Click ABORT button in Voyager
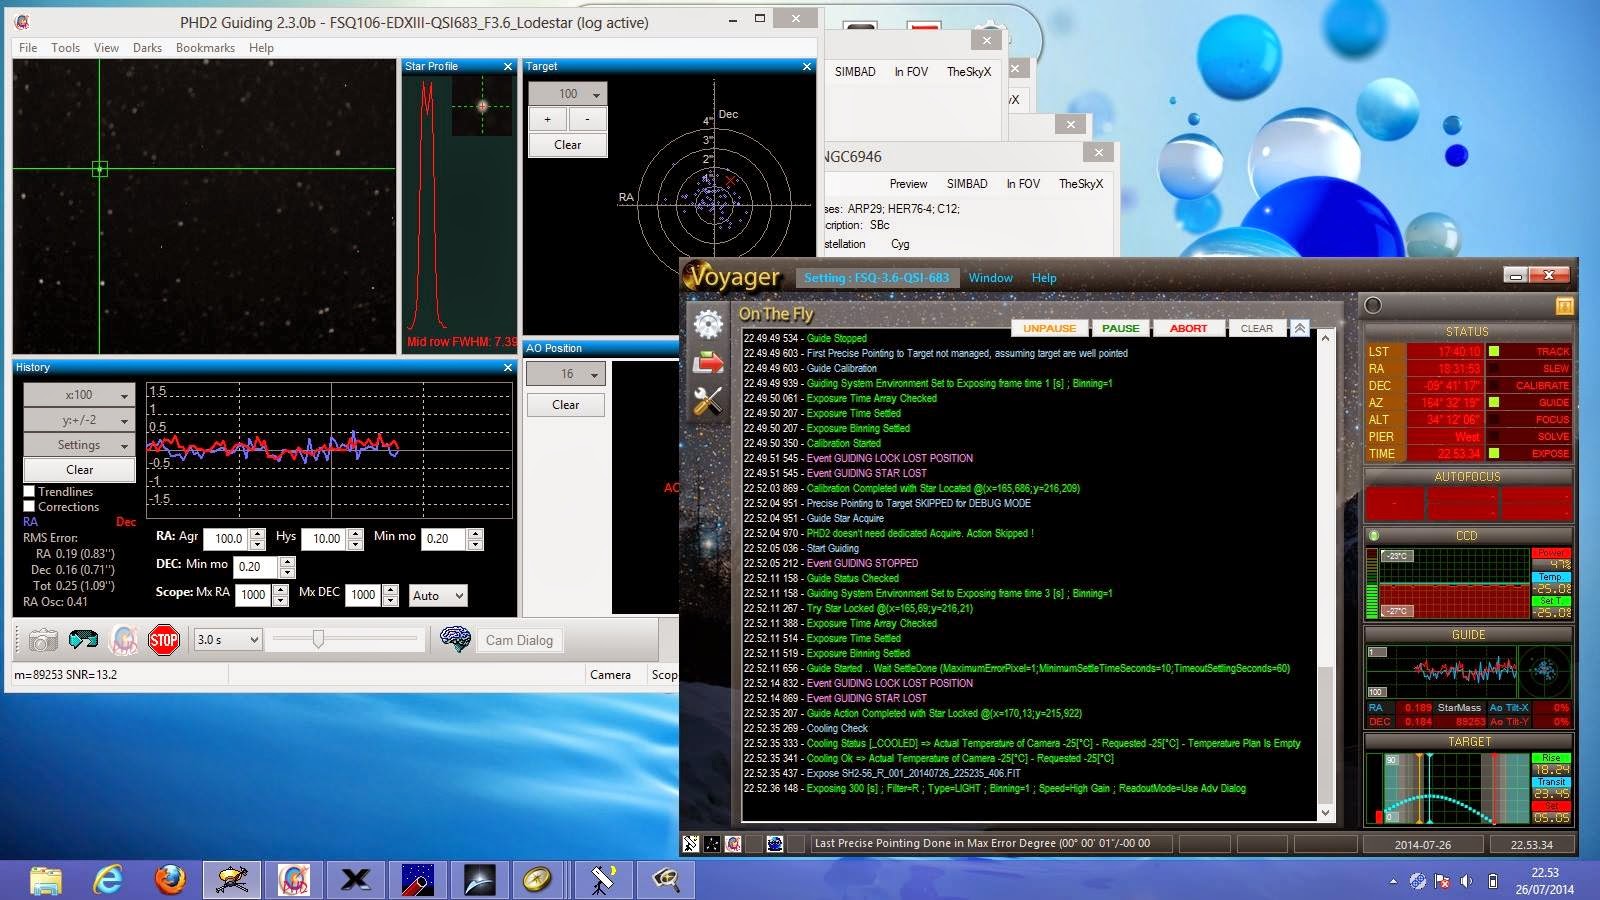This screenshot has height=900, width=1600. pos(1188,328)
